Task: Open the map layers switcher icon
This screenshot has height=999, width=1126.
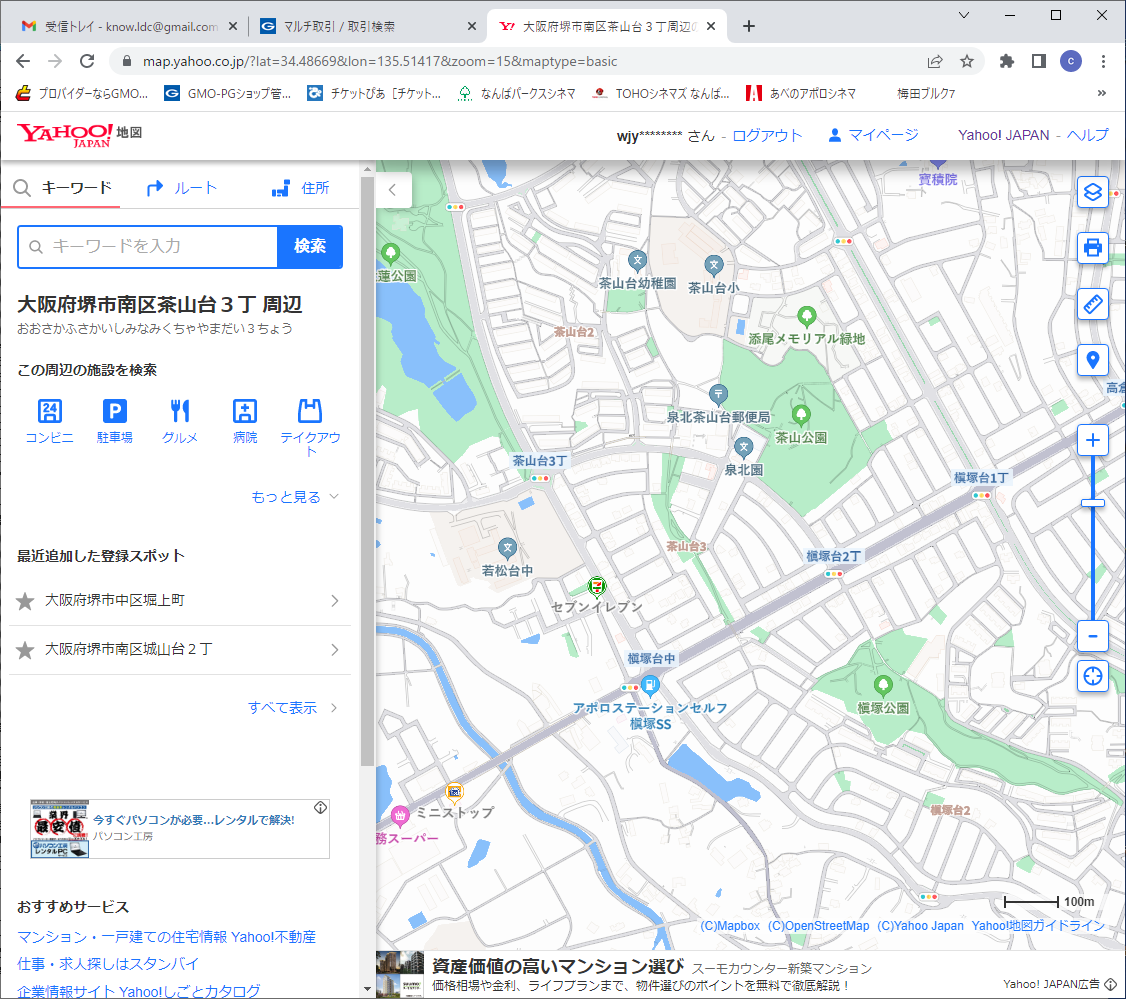Action: click(1092, 192)
